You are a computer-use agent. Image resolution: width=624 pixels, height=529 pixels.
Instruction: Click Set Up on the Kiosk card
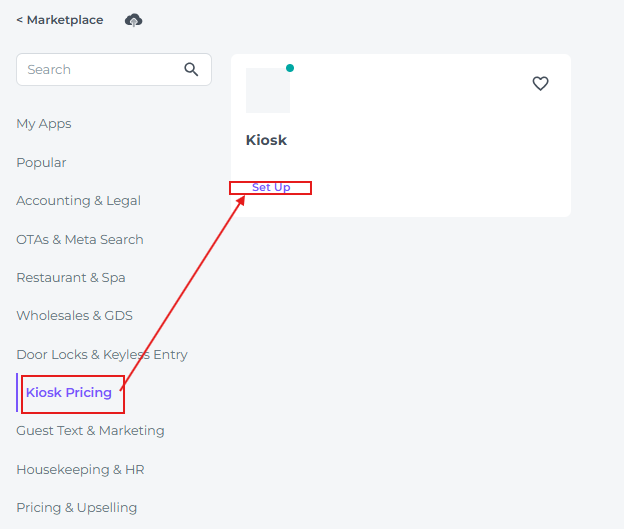coord(271,188)
